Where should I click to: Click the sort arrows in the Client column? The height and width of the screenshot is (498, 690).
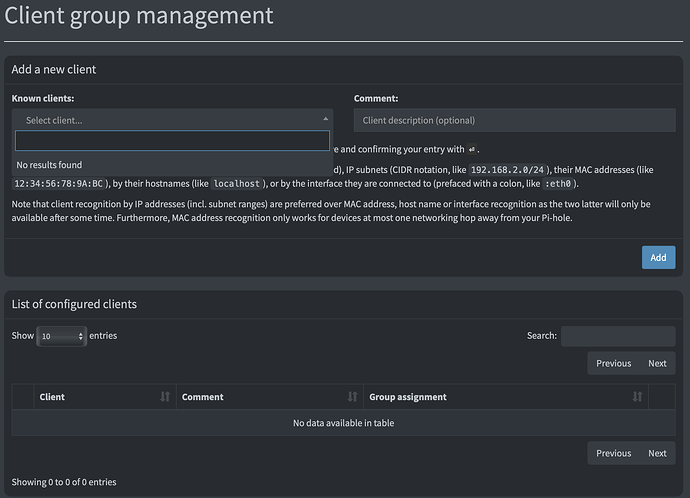coord(164,397)
